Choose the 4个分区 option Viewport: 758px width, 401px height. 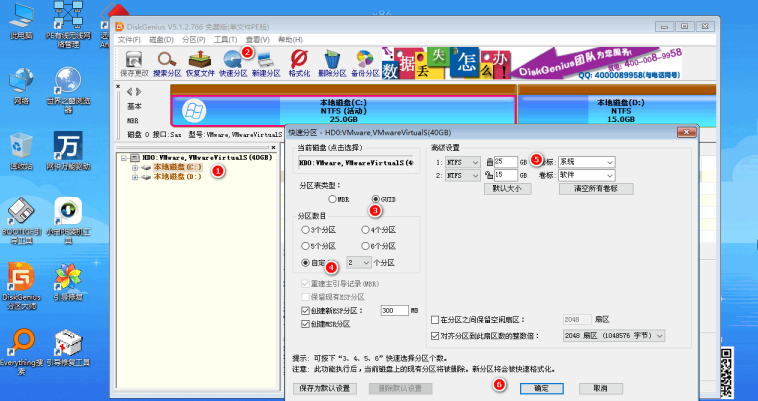pos(379,230)
